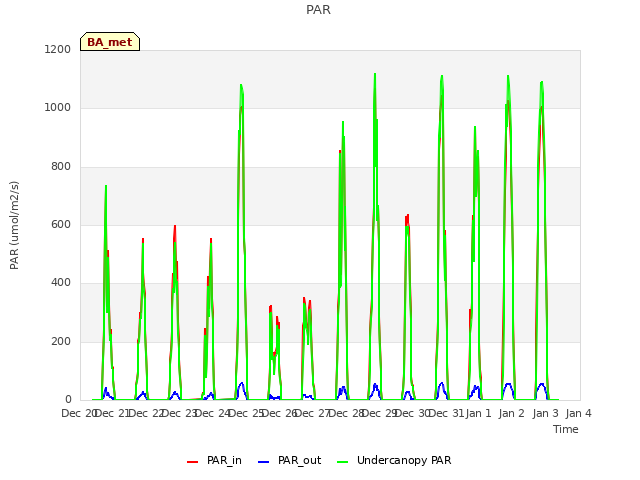
Task: Click the 400 y-axis tick label
Action: coord(61,283)
